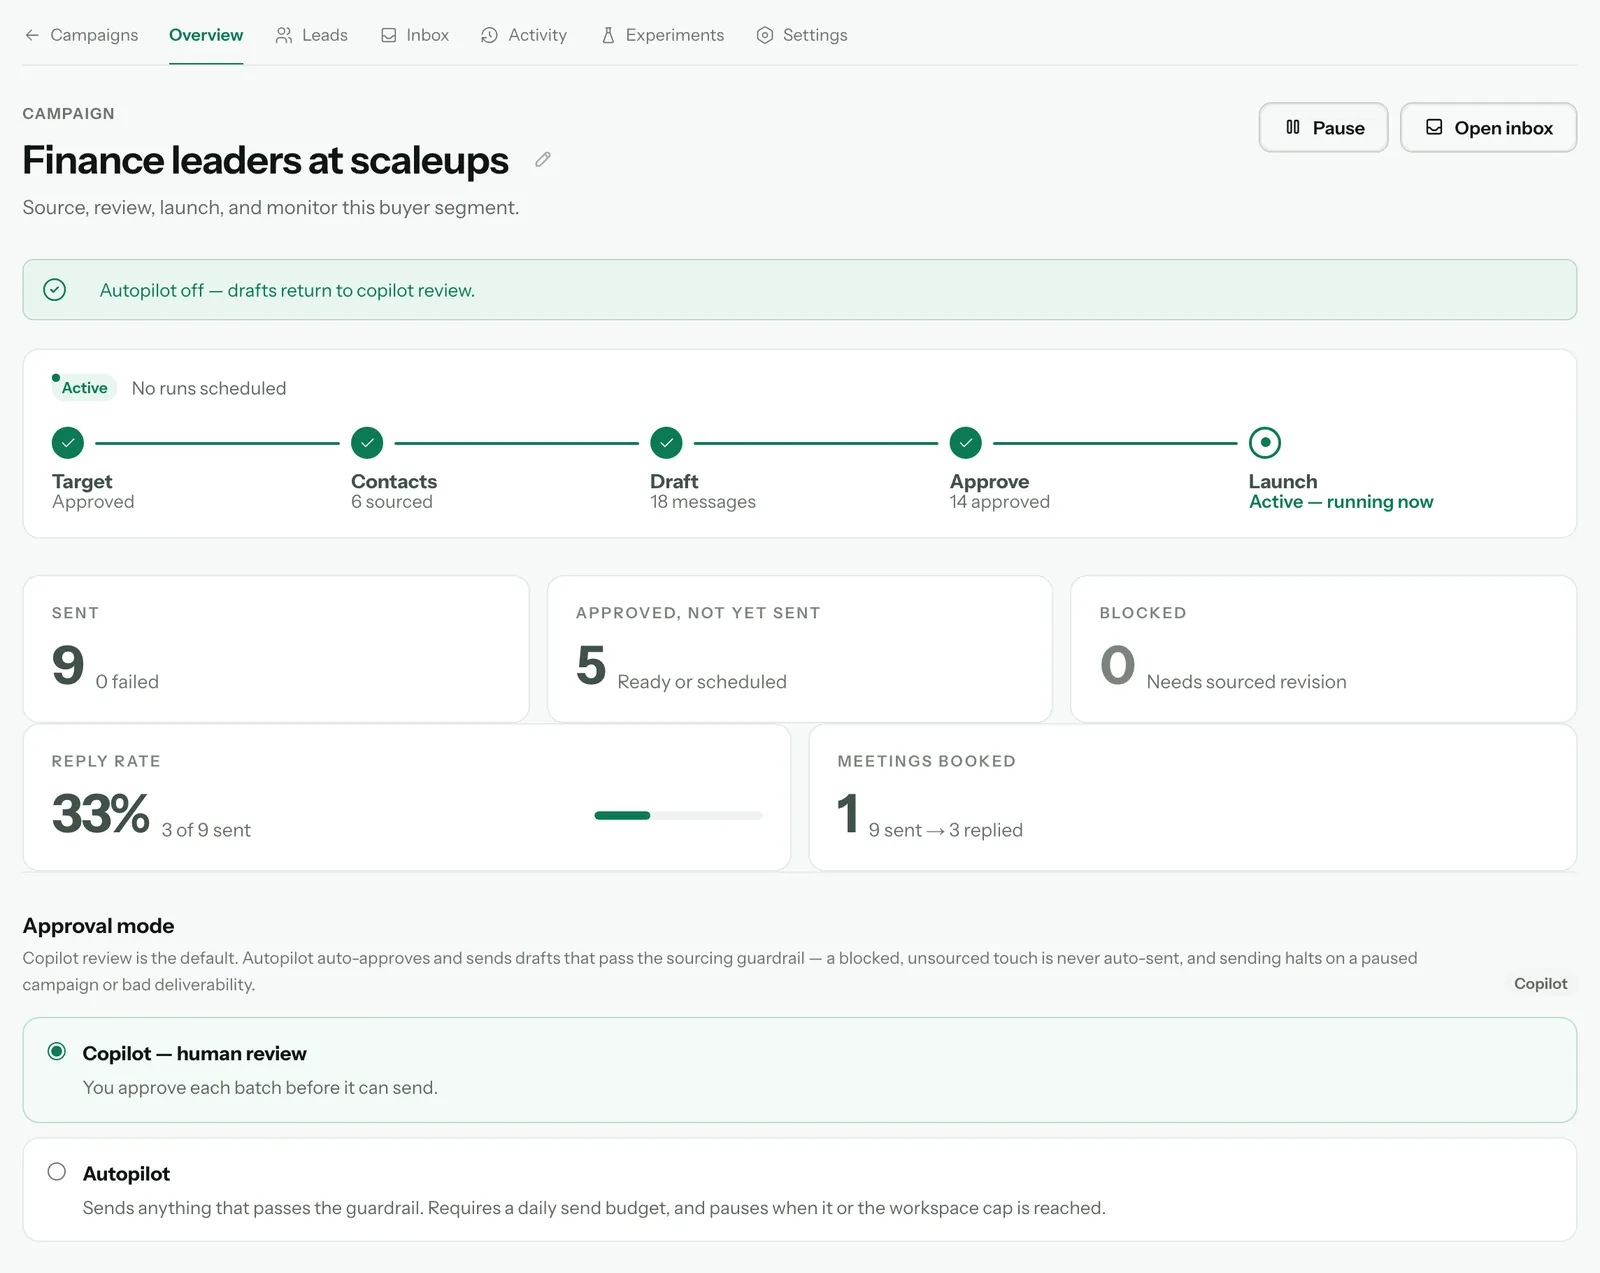This screenshot has width=1600, height=1273.
Task: Click the '6 sourced' contacts count
Action: click(392, 502)
